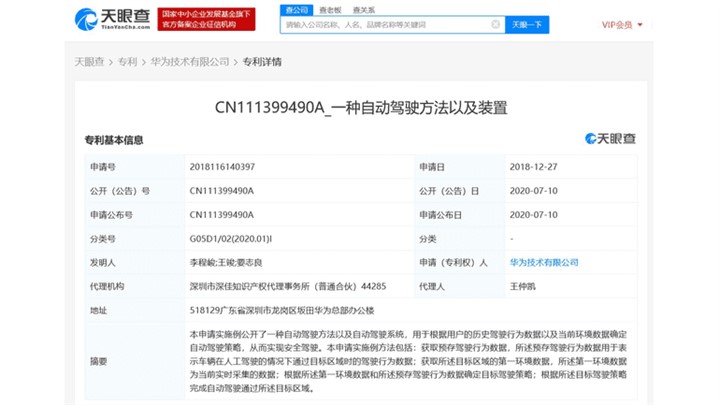Select the 查公司 search tab
This screenshot has width=719, height=405.
[x=296, y=8]
